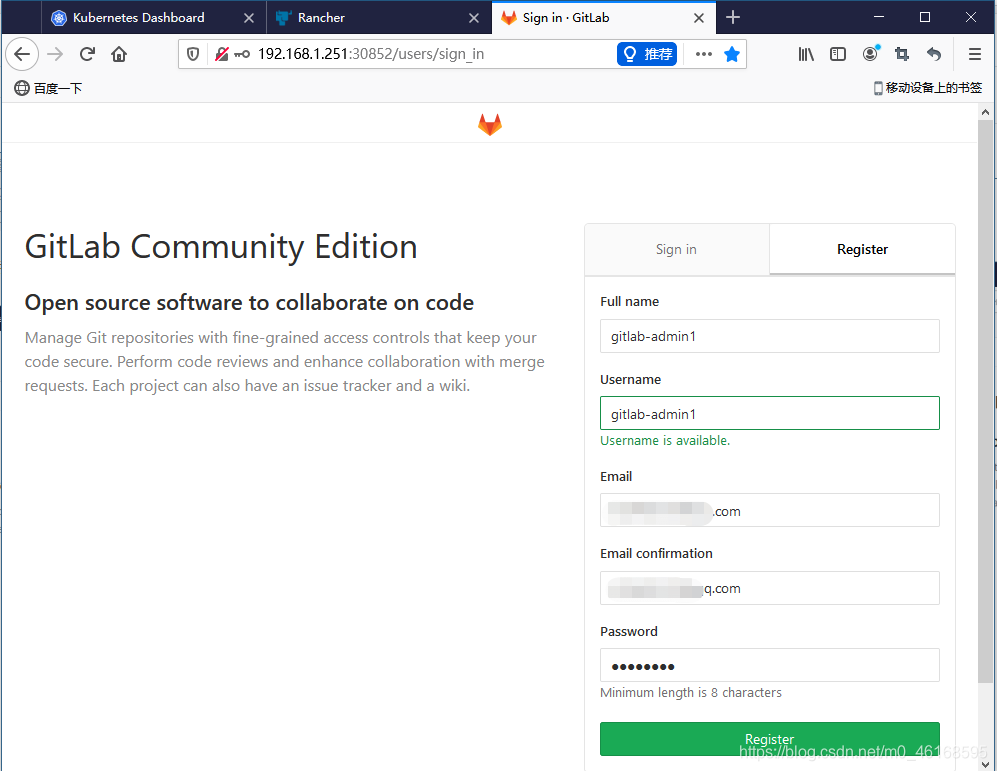Click the Email confirmation field
The height and width of the screenshot is (771, 997).
(769, 588)
